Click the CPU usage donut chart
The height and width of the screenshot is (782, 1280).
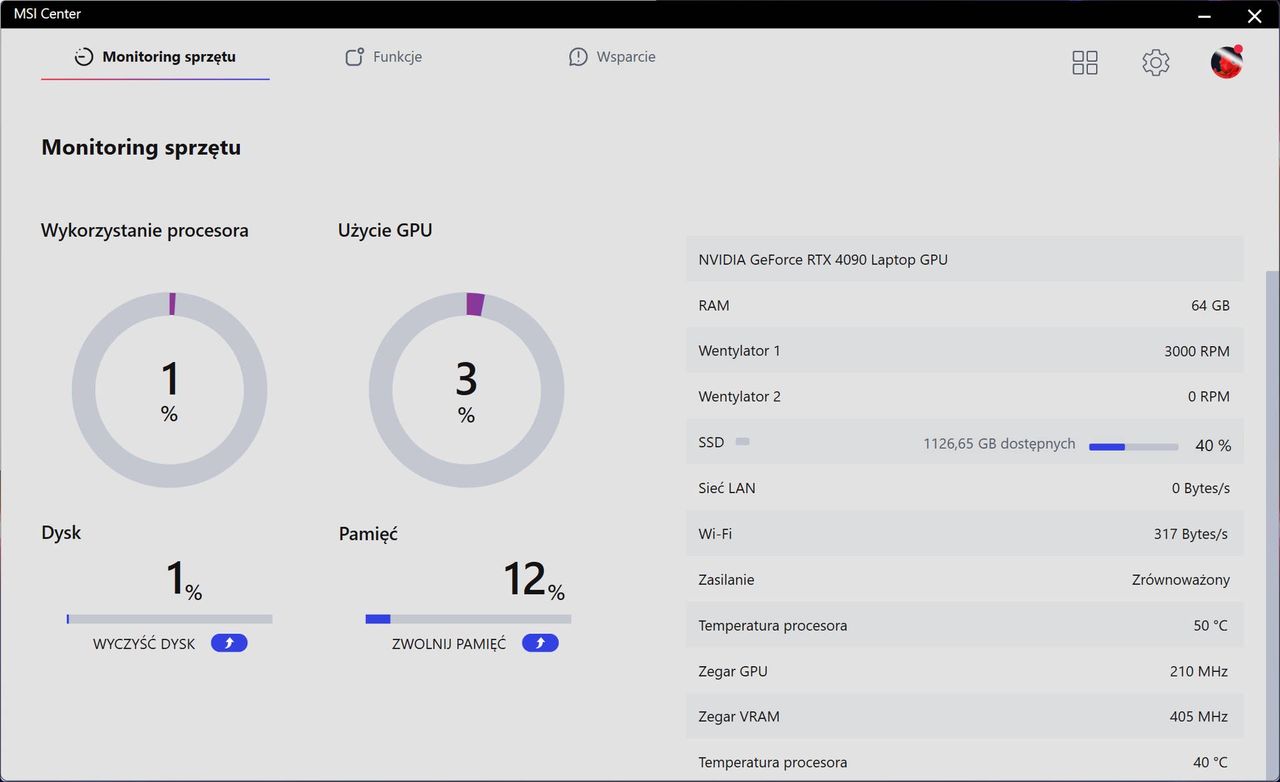coord(169,390)
